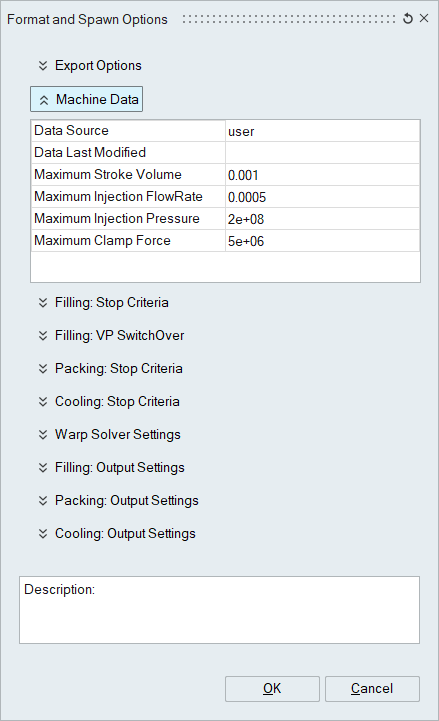Expand Cooling: Stop Criteria section
The height and width of the screenshot is (721, 439).
tap(109, 402)
